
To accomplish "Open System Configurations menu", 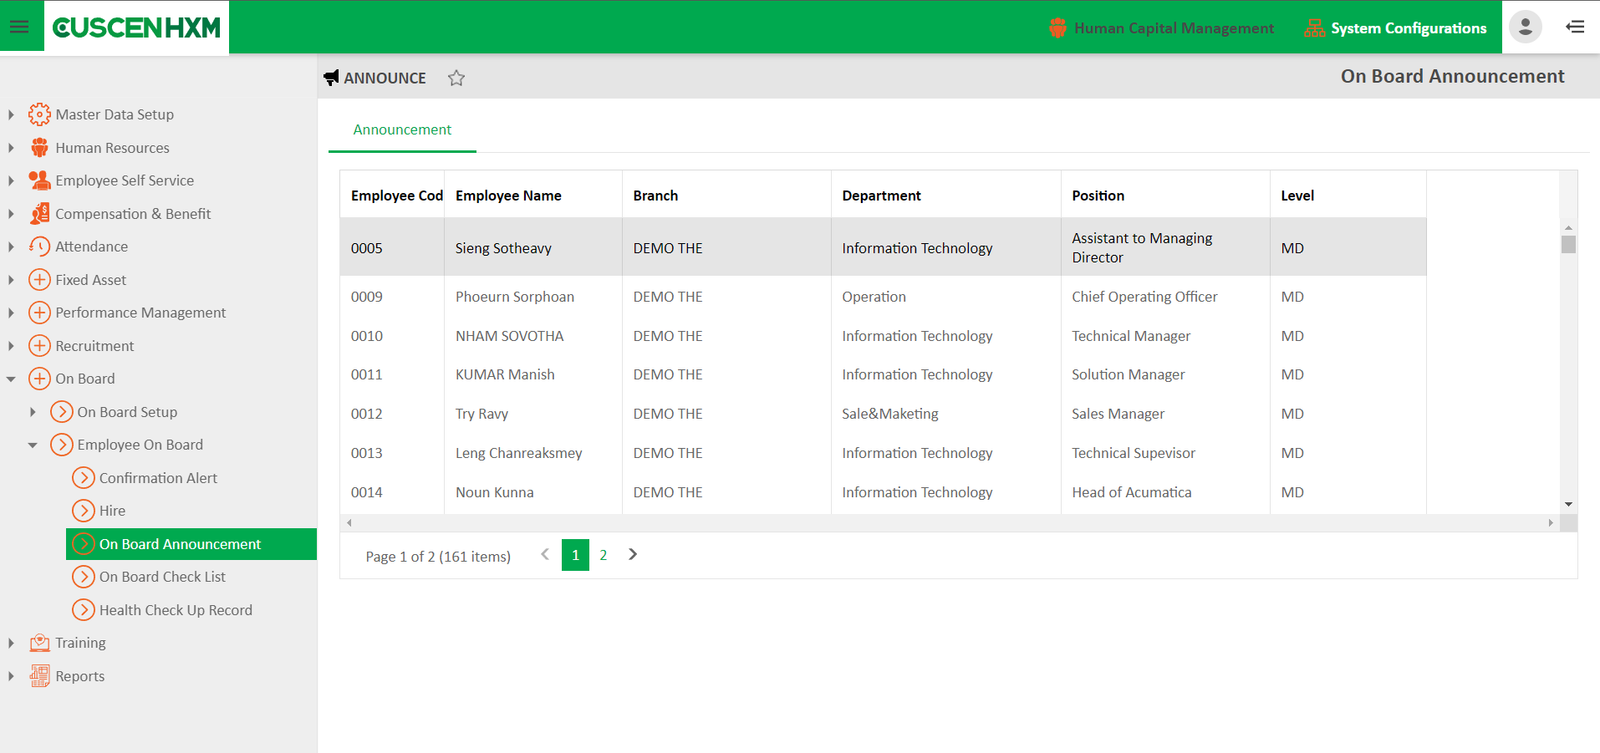I will tap(1396, 28).
